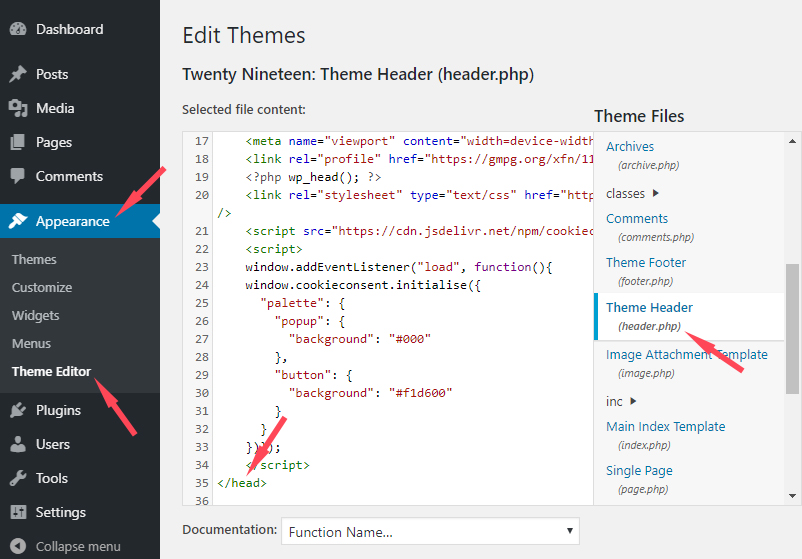Click window.cookieconsent.initialise on line 24
The width and height of the screenshot is (802, 559).
363,285
